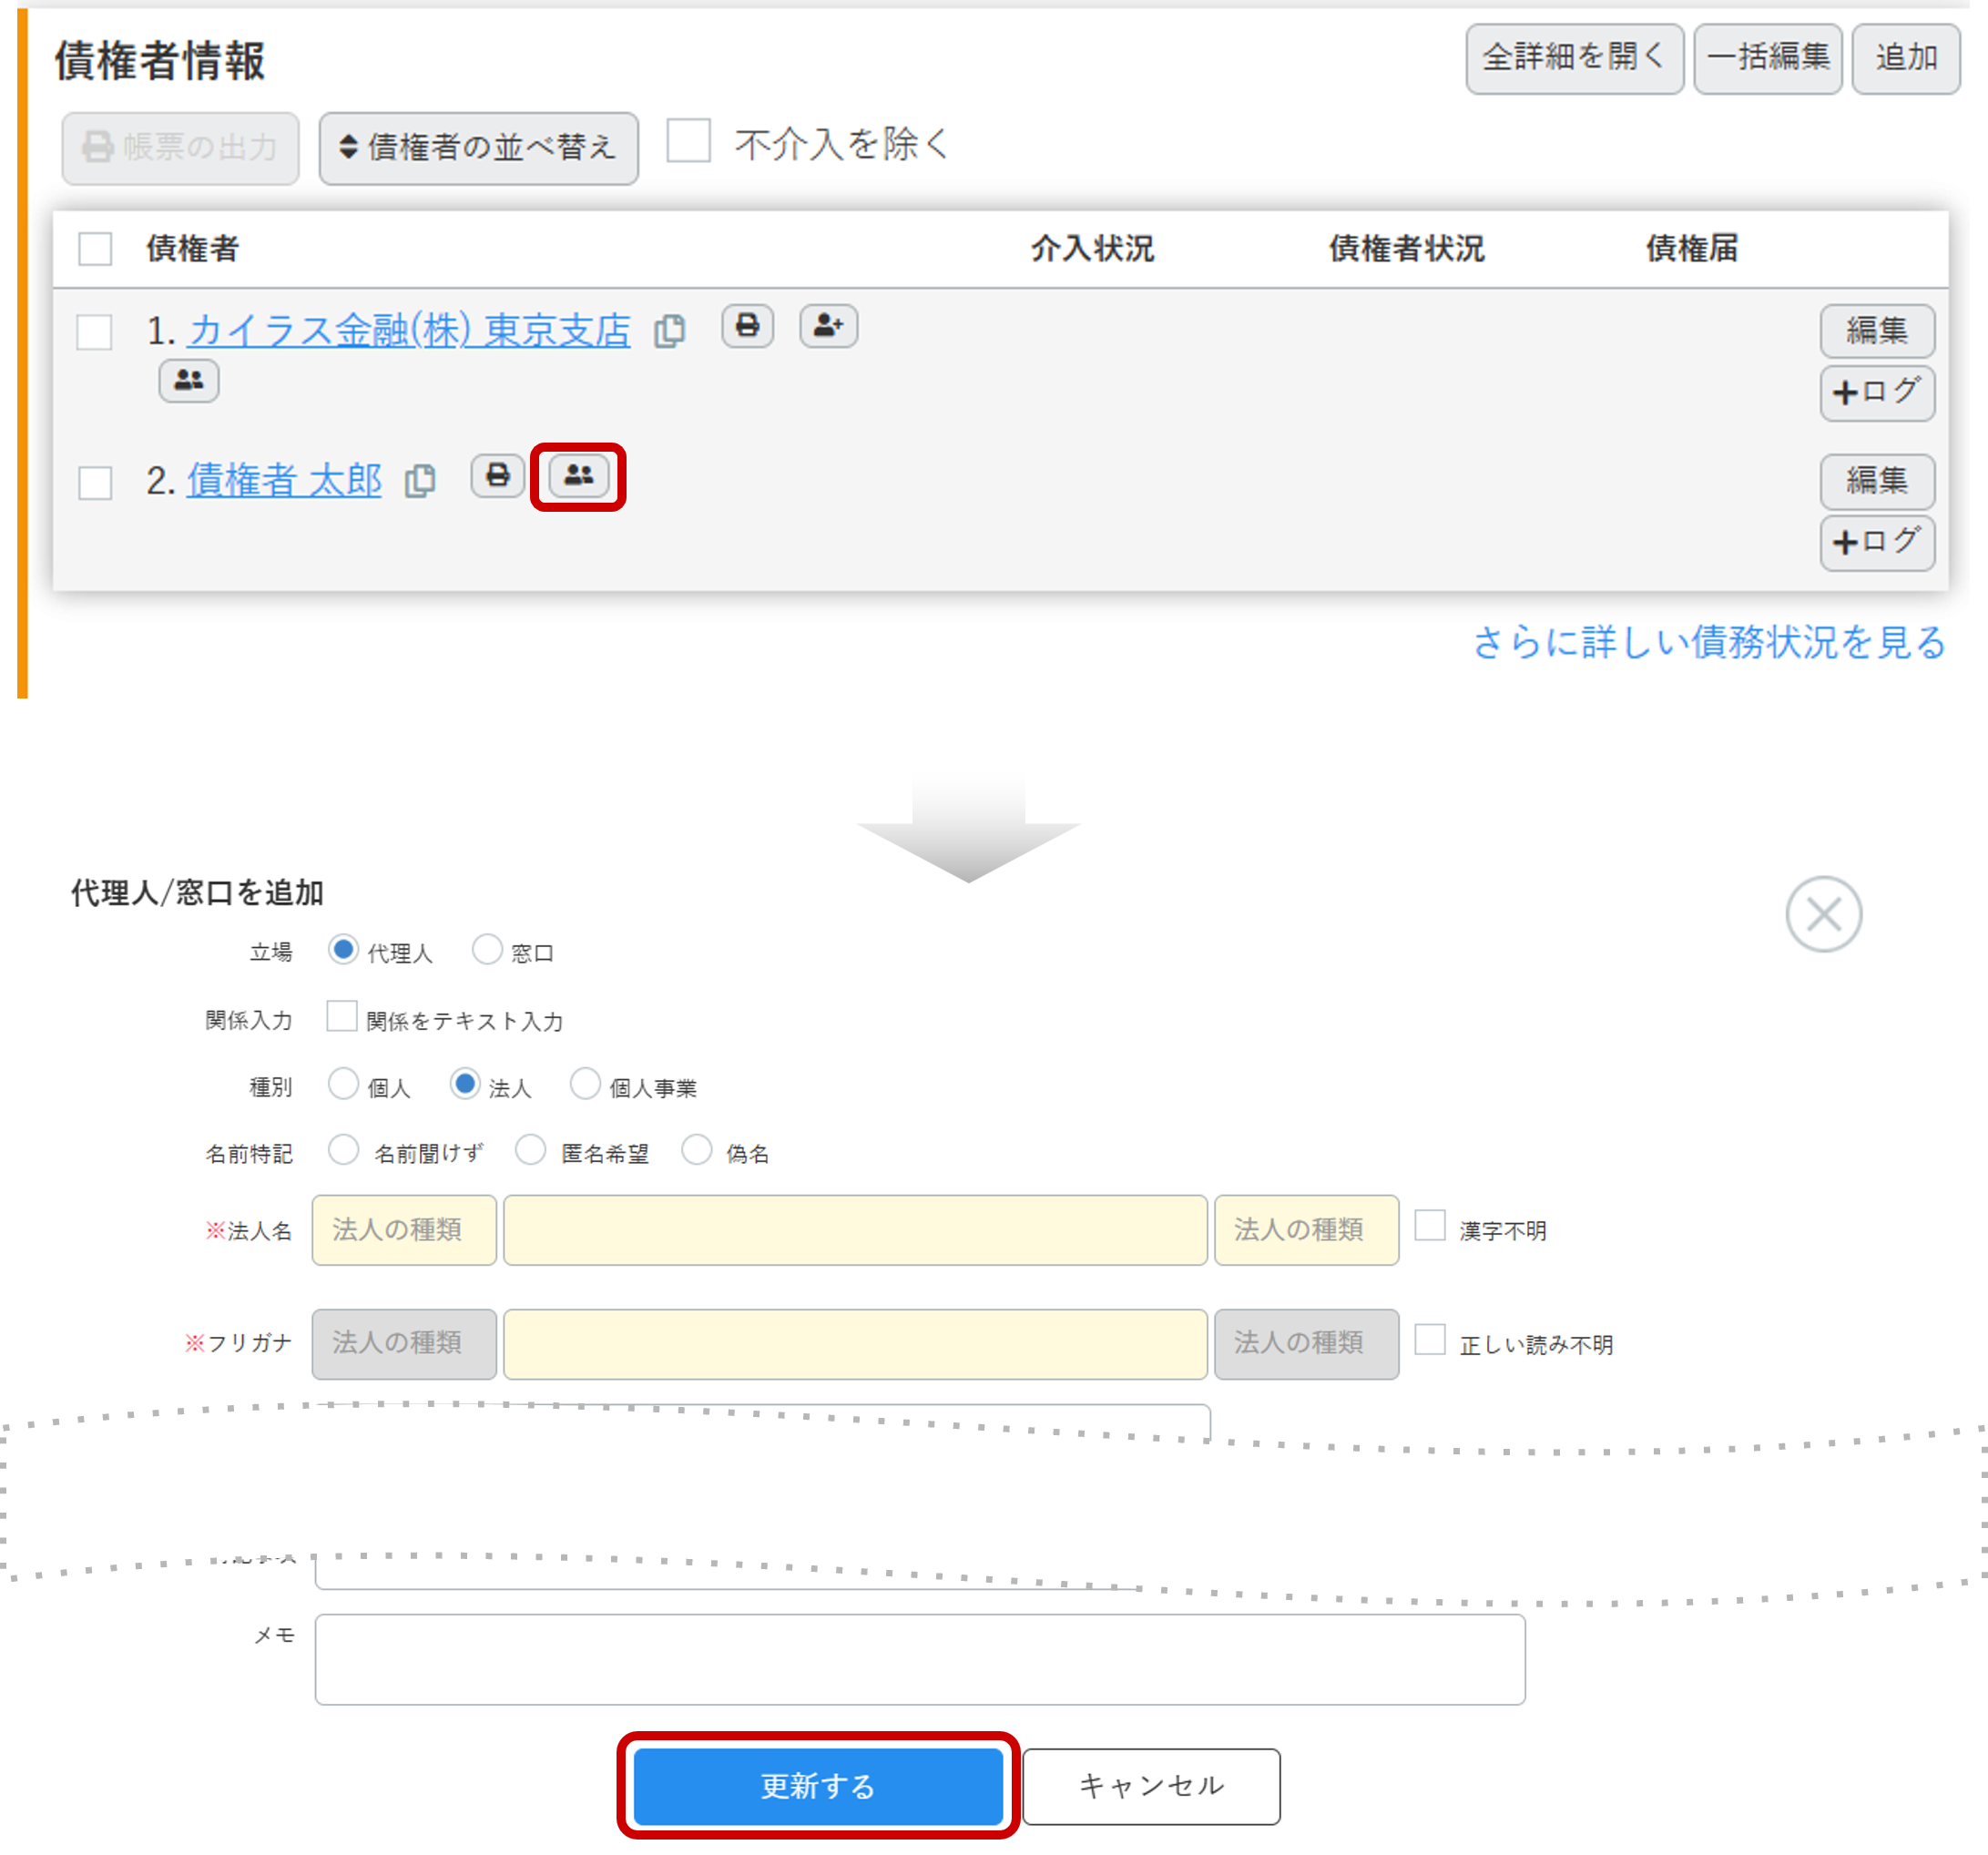
Task: Click into the メモ text area
Action: point(920,1659)
